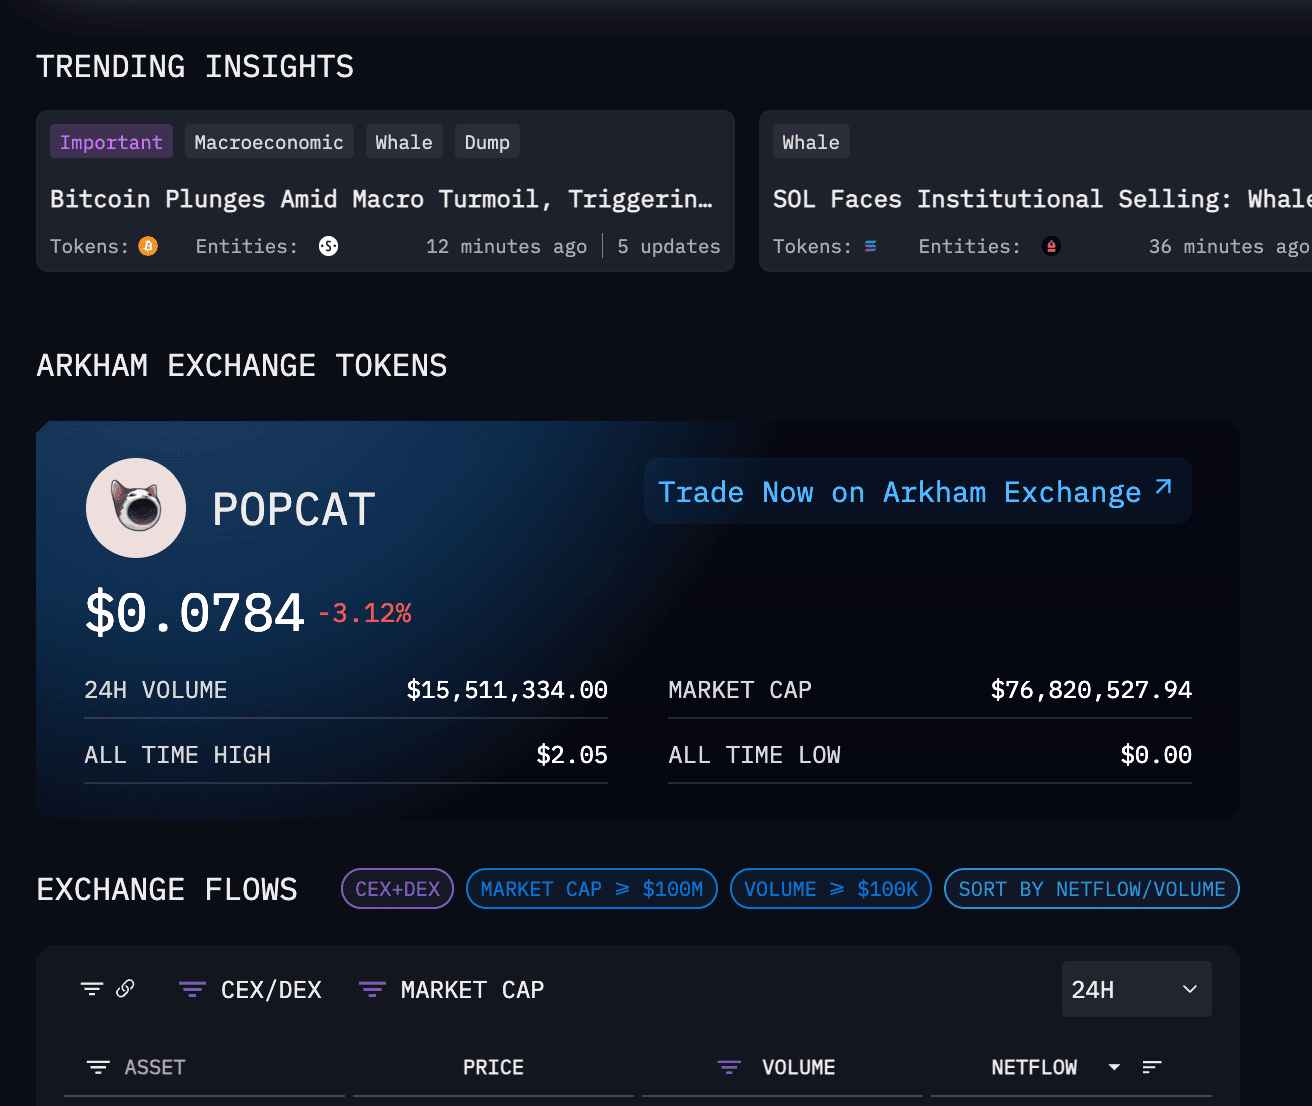Viewport: 1312px width, 1106px height.
Task: Click the VOLUME column filter icon
Action: point(730,1068)
